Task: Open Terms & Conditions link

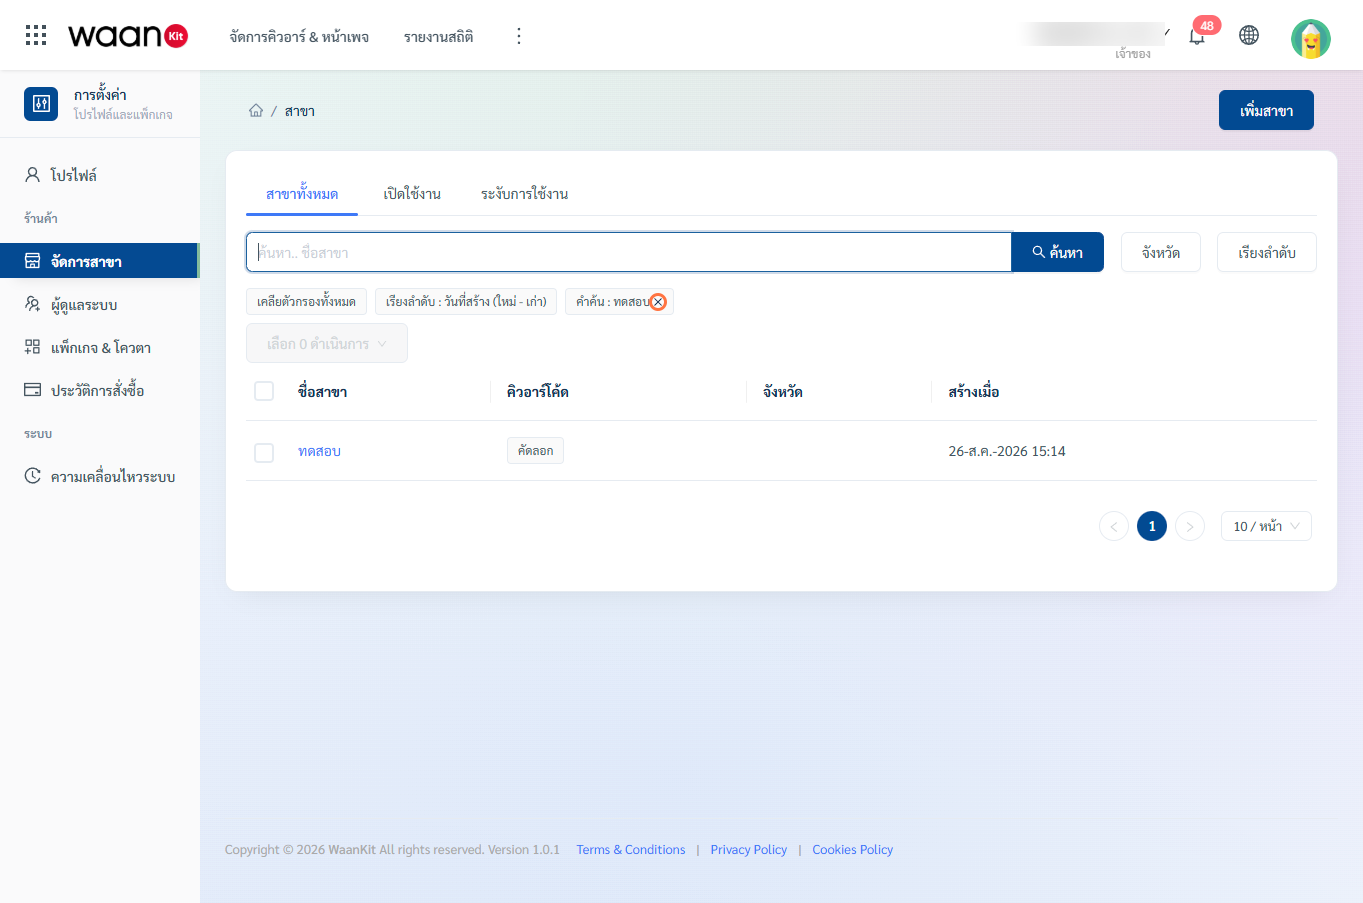Action: pos(631,850)
